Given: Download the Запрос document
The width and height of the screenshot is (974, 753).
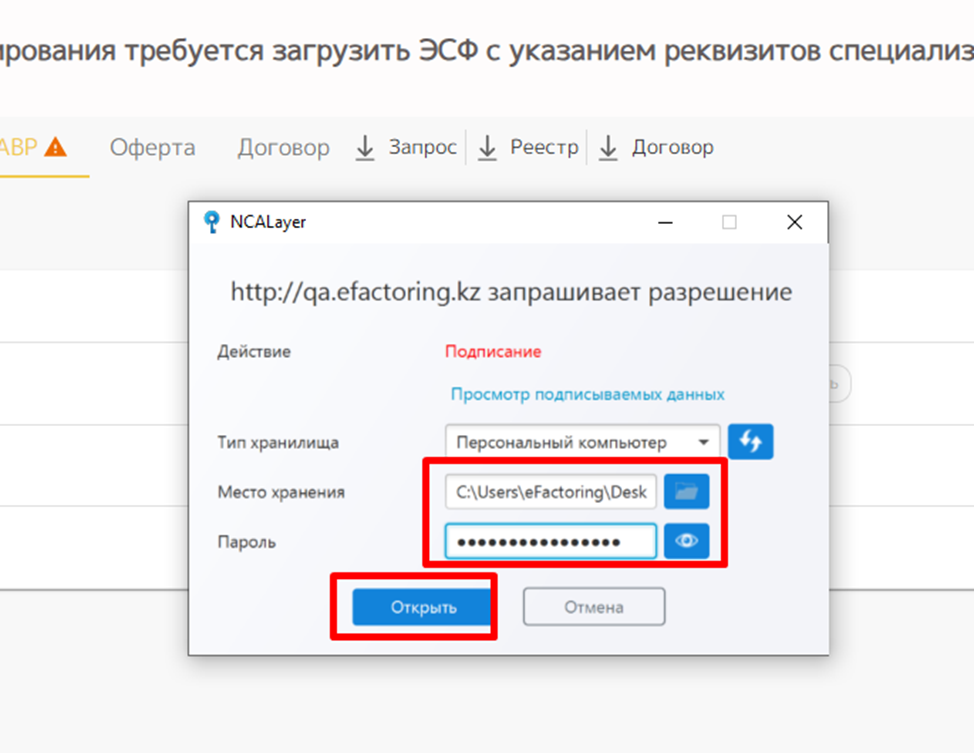Looking at the screenshot, I should 406,148.
